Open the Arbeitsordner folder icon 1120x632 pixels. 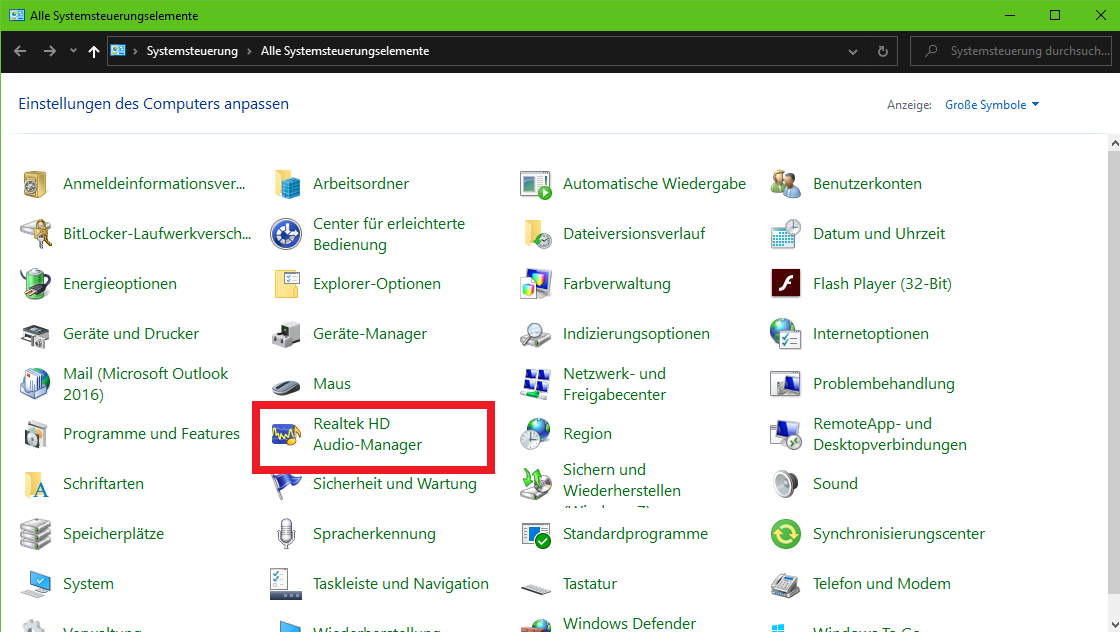pos(286,184)
